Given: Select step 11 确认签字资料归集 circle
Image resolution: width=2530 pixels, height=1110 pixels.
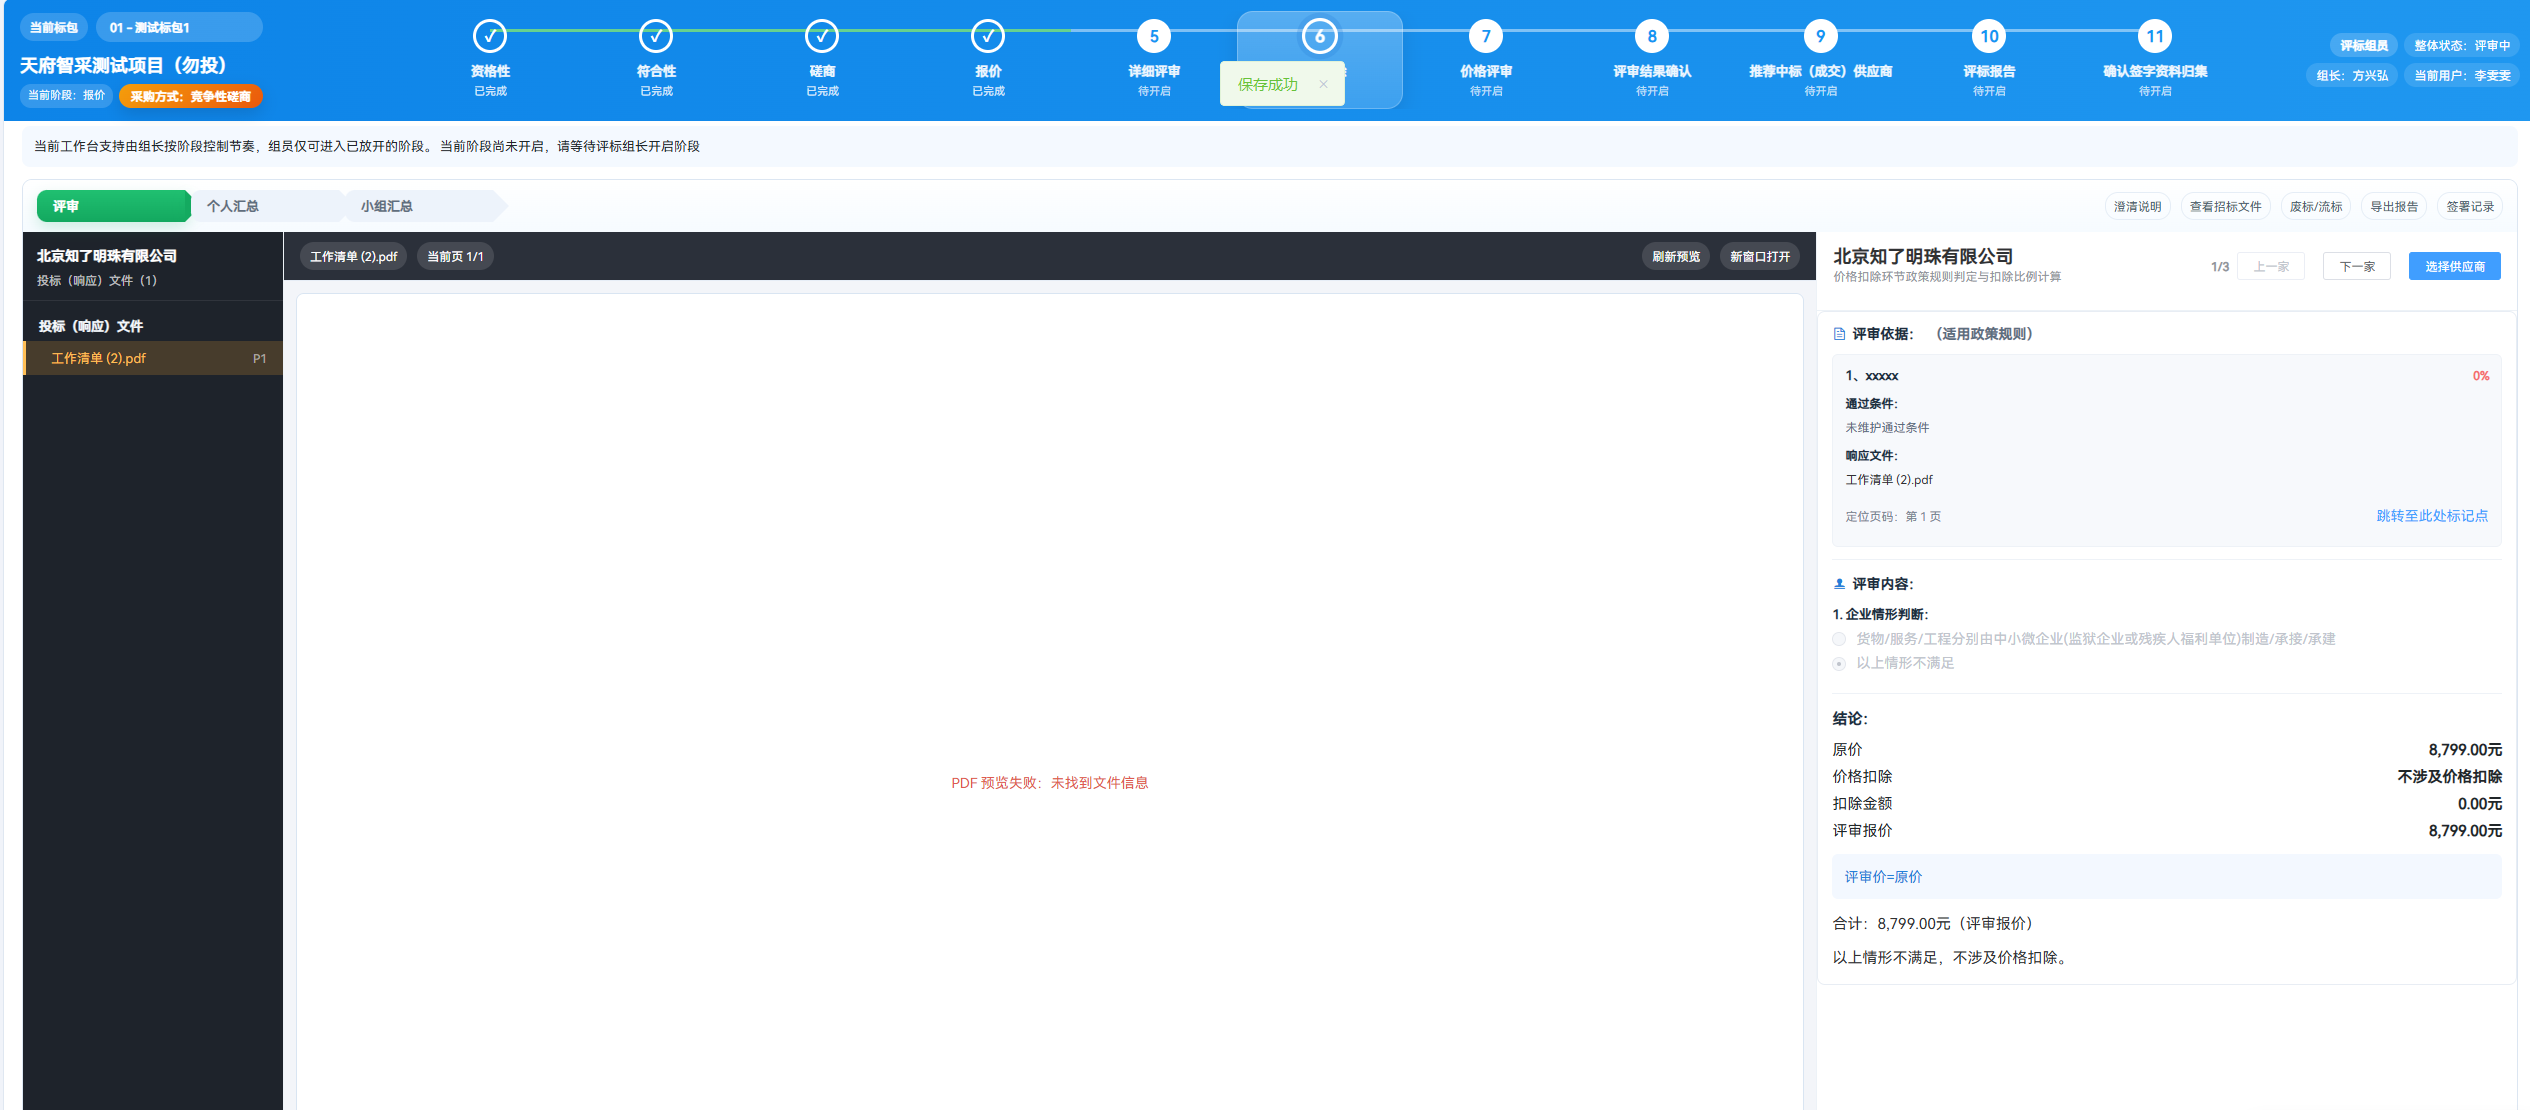Looking at the screenshot, I should click(x=2155, y=37).
